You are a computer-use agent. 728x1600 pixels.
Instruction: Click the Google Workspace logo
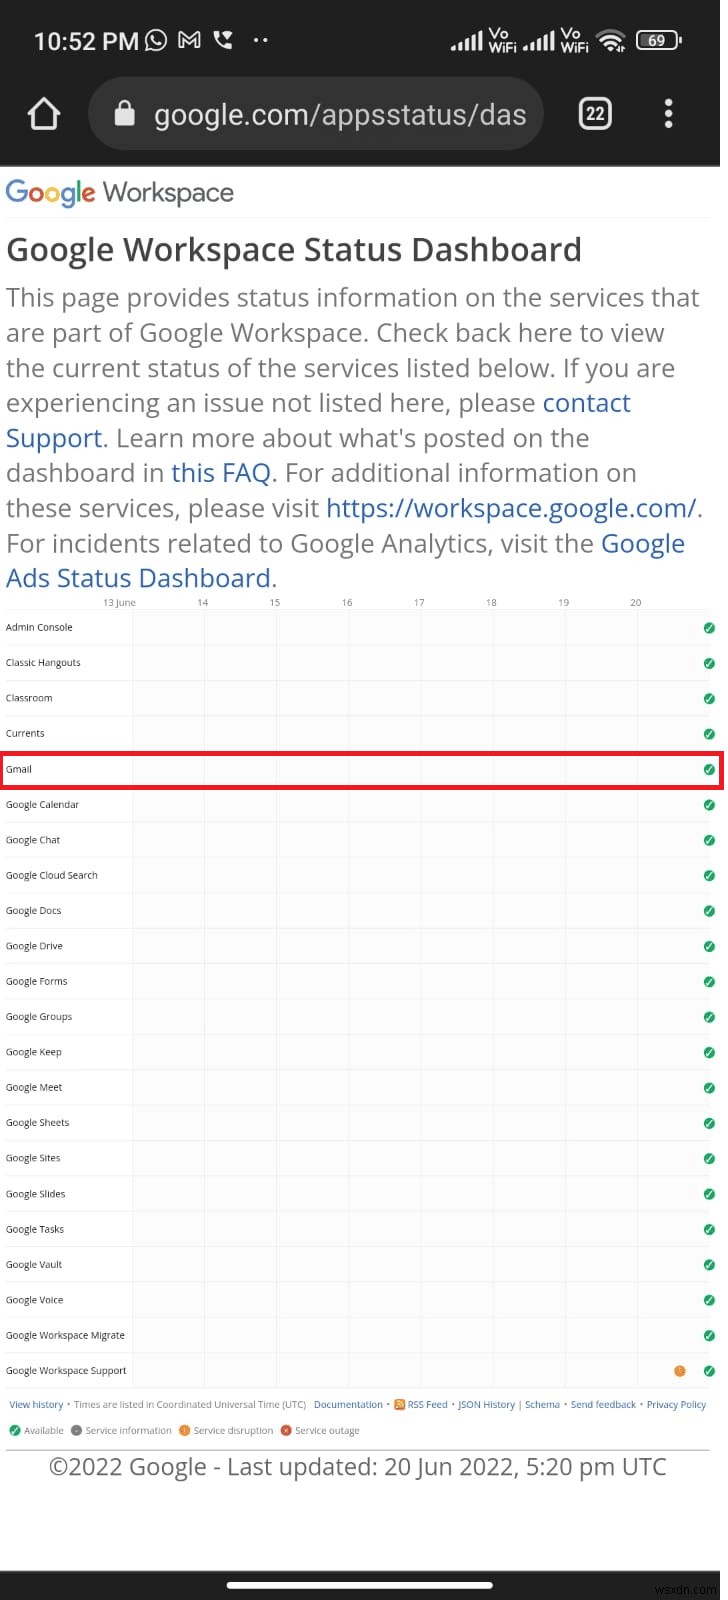click(120, 192)
